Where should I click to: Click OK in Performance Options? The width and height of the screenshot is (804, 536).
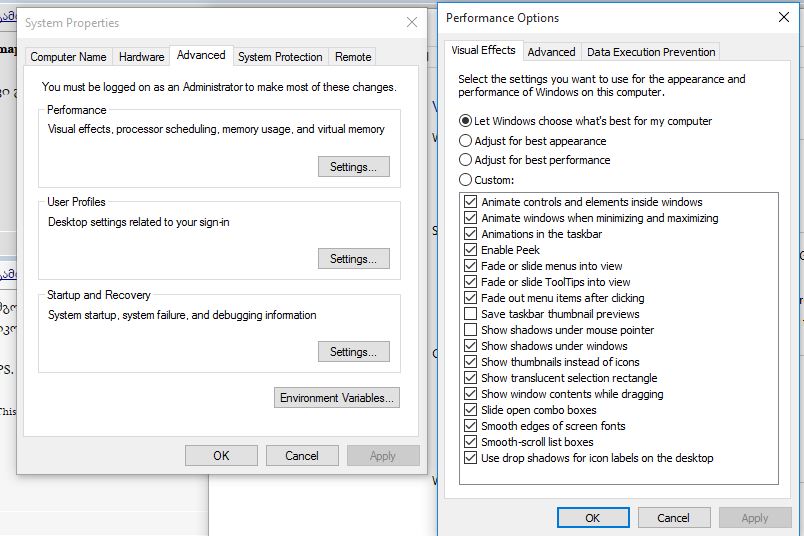pyautogui.click(x=592, y=518)
